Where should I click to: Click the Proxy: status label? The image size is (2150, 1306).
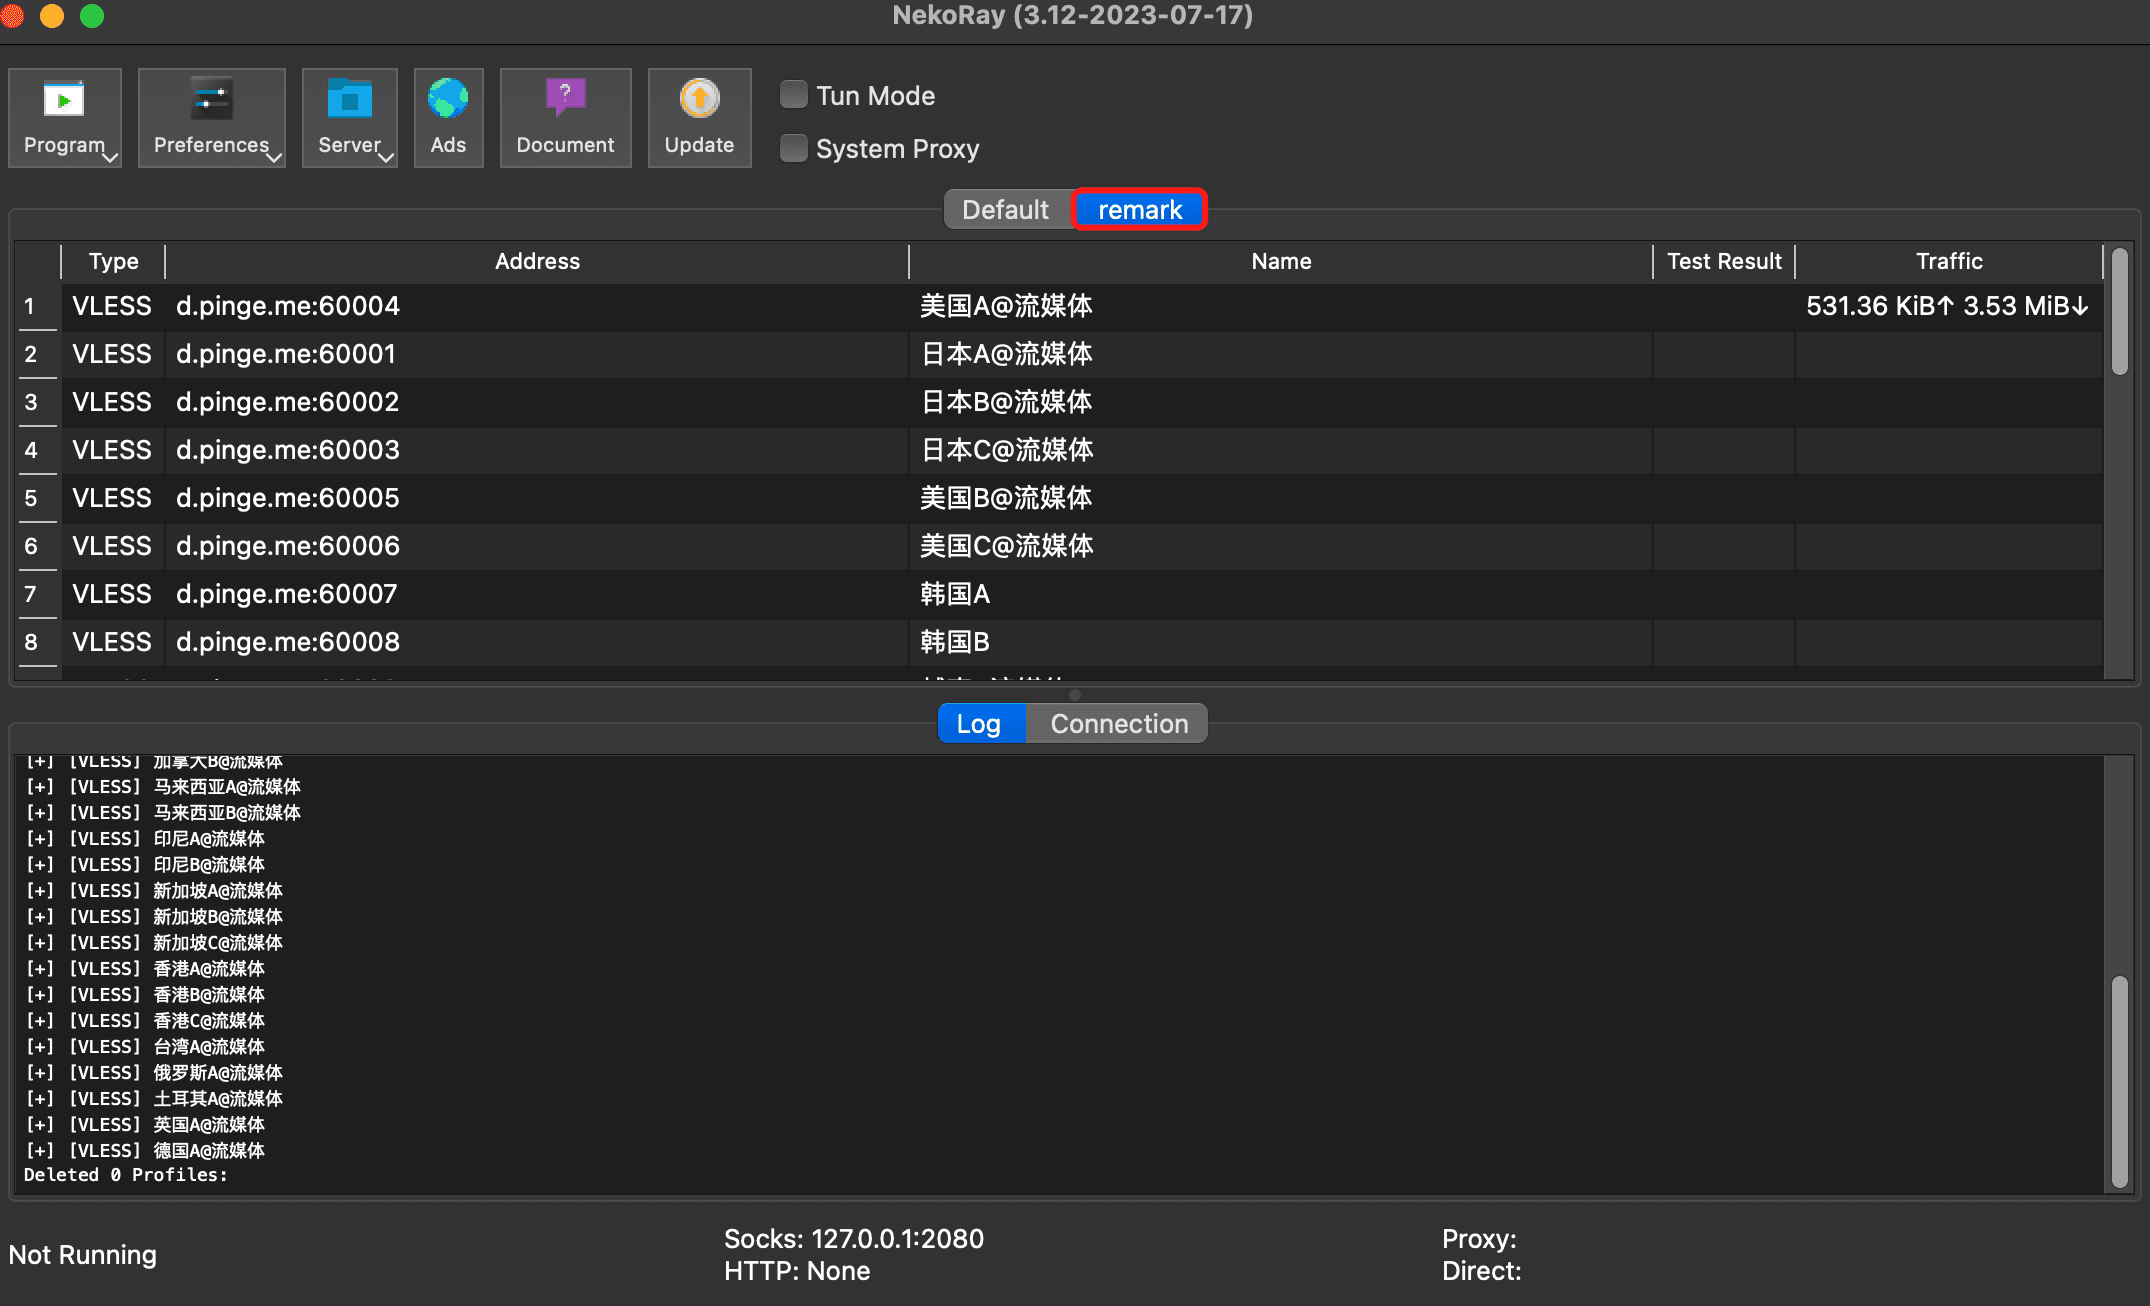[1479, 1239]
